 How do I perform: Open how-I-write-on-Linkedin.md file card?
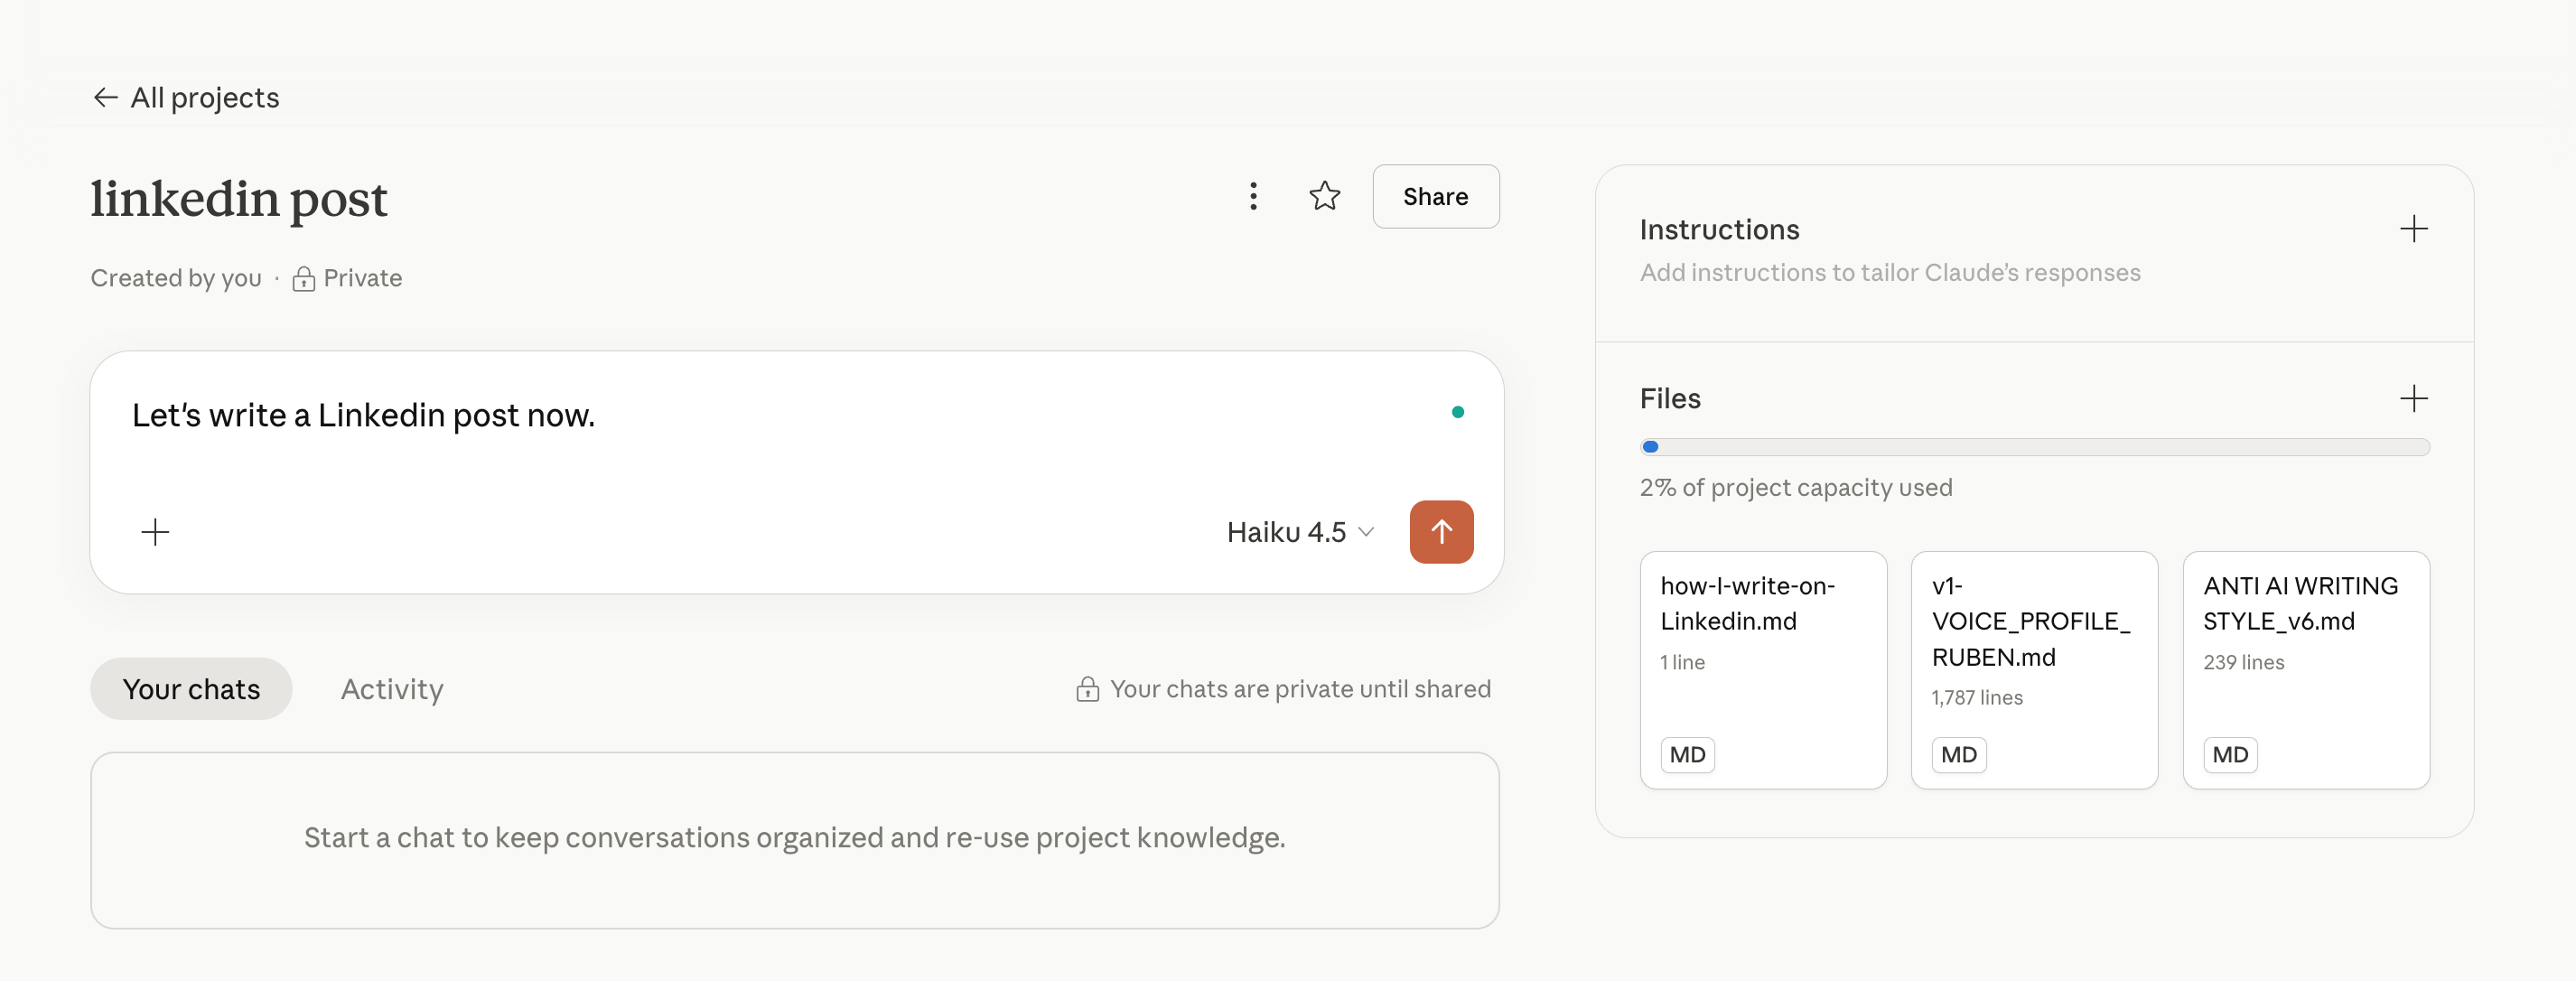[1762, 669]
